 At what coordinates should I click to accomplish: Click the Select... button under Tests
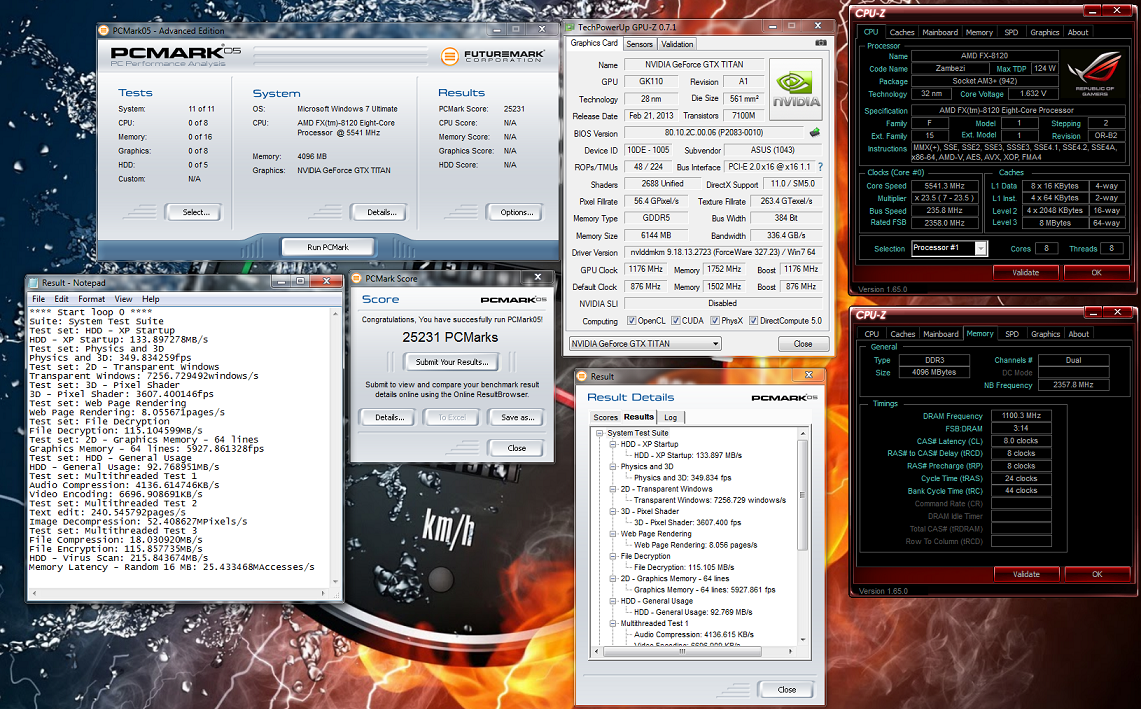click(x=196, y=213)
